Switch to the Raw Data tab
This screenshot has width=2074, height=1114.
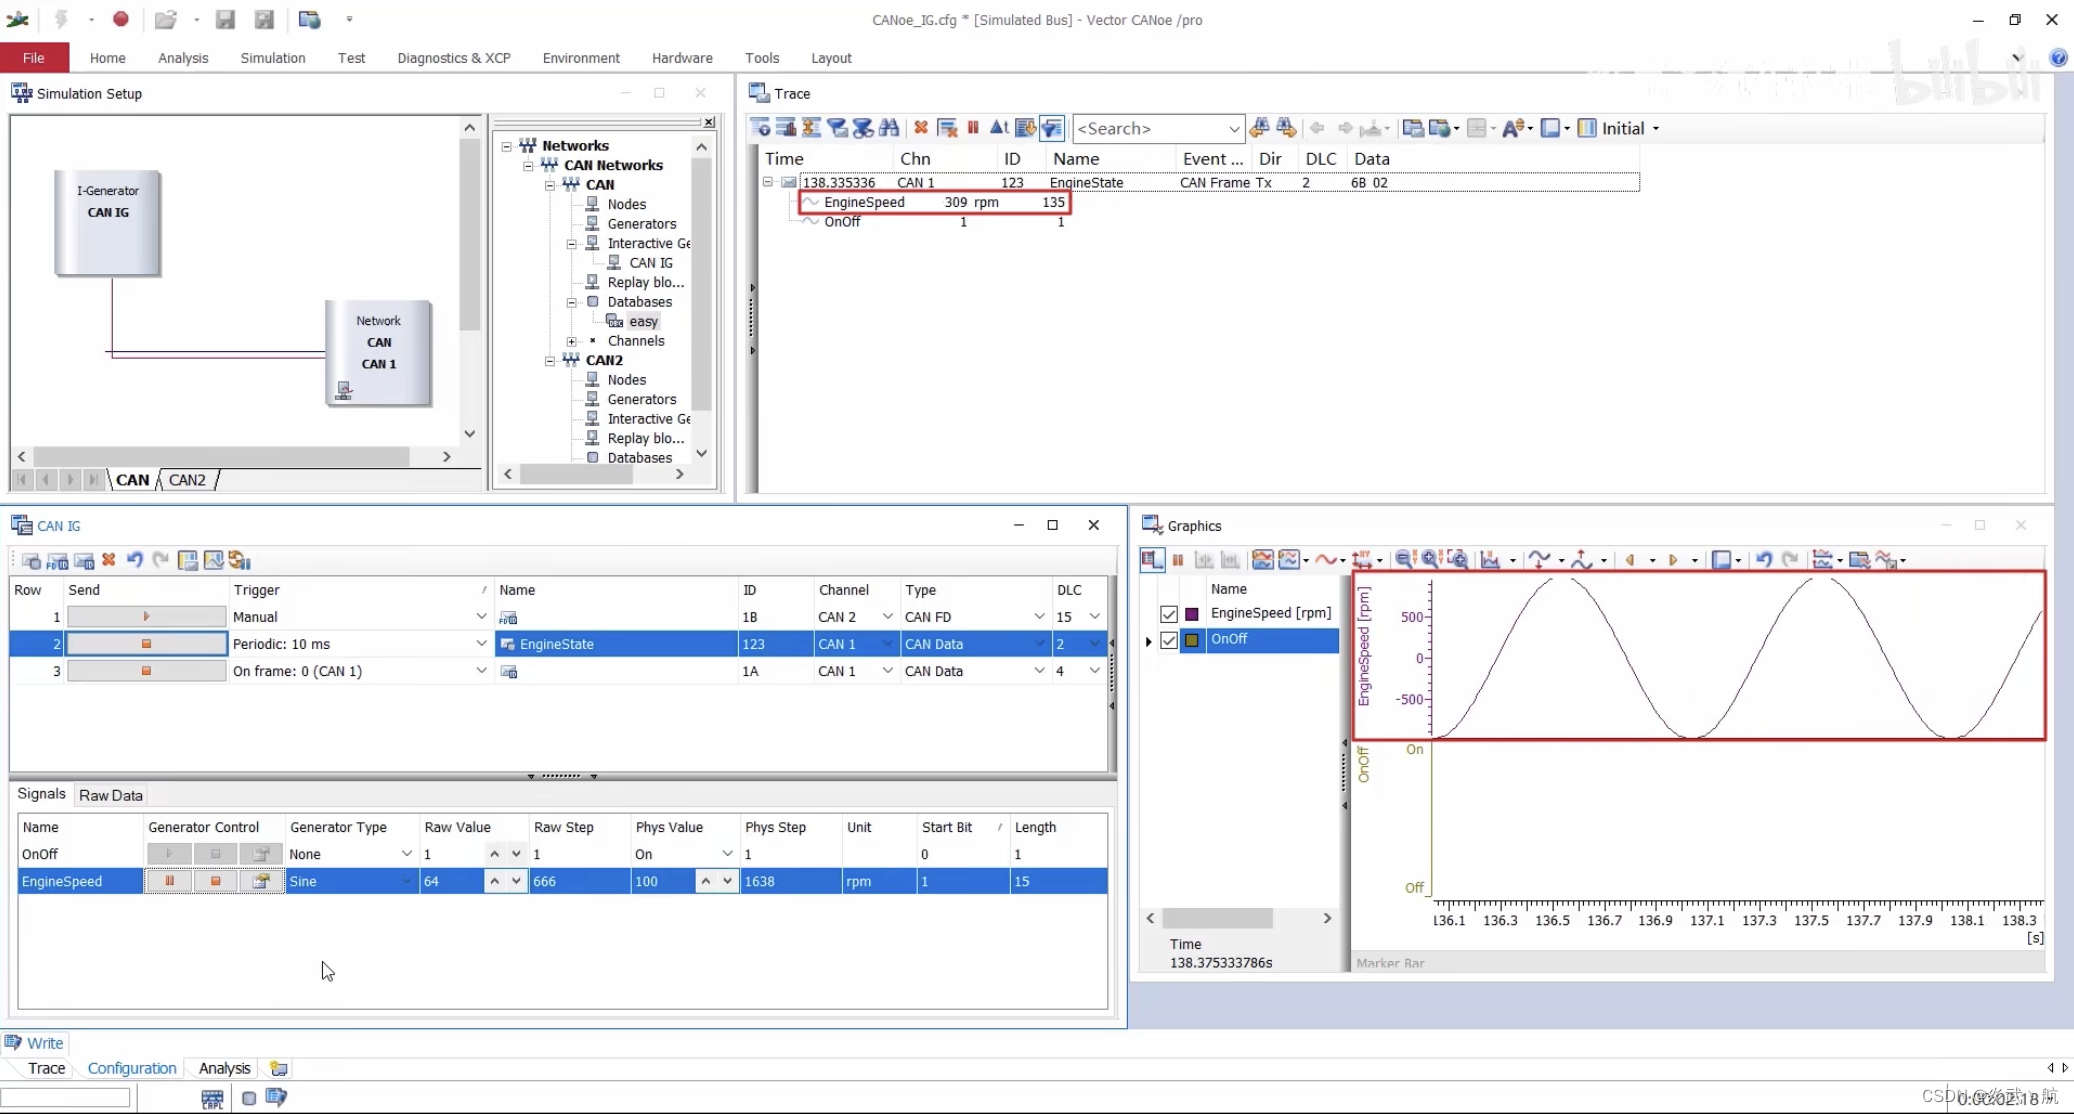pyautogui.click(x=111, y=795)
